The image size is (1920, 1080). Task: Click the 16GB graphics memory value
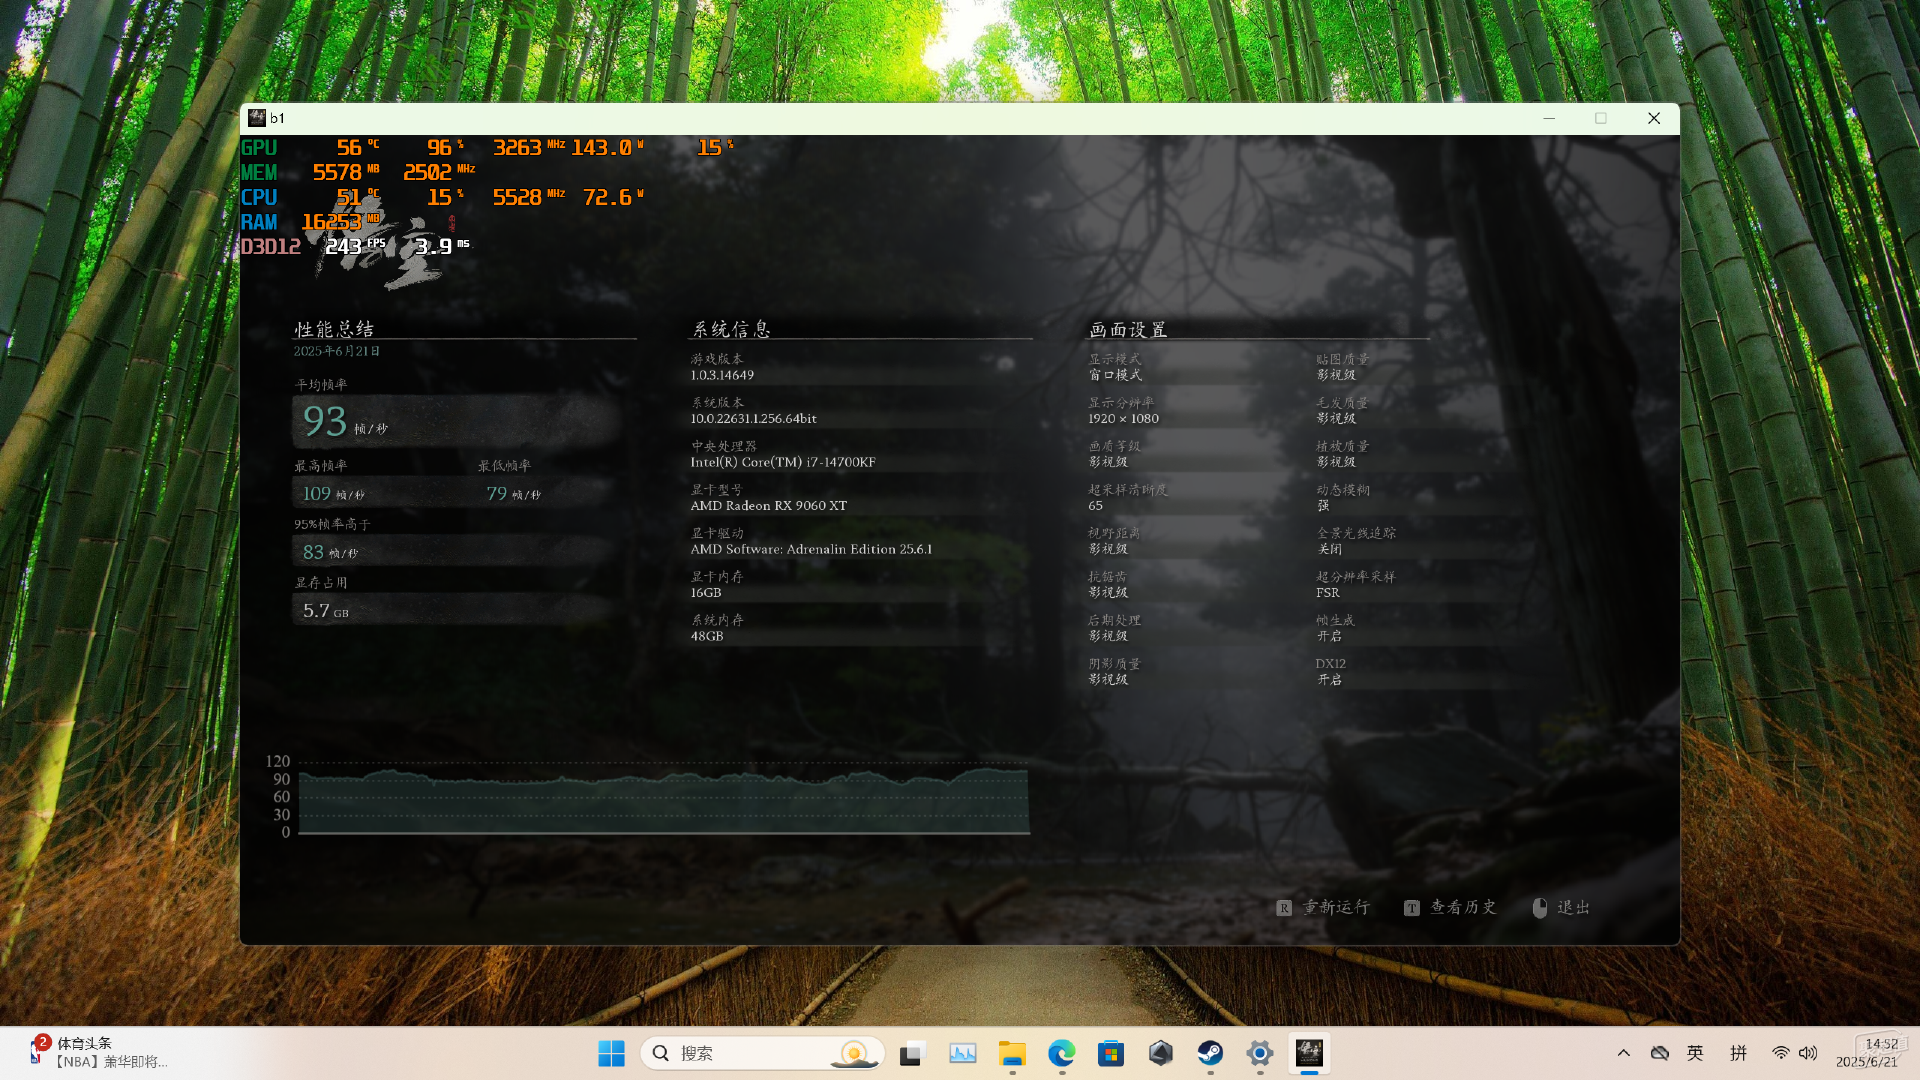pos(705,593)
